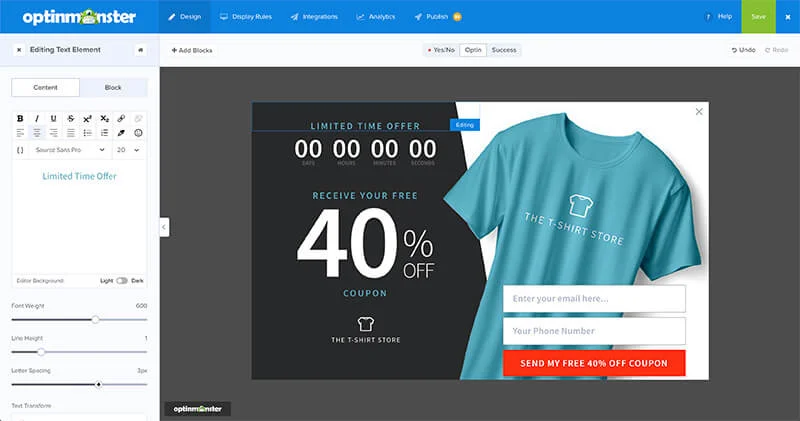Open the Source Sans Pro font dropdown
Viewport: 800px width, 421px height.
[70, 150]
